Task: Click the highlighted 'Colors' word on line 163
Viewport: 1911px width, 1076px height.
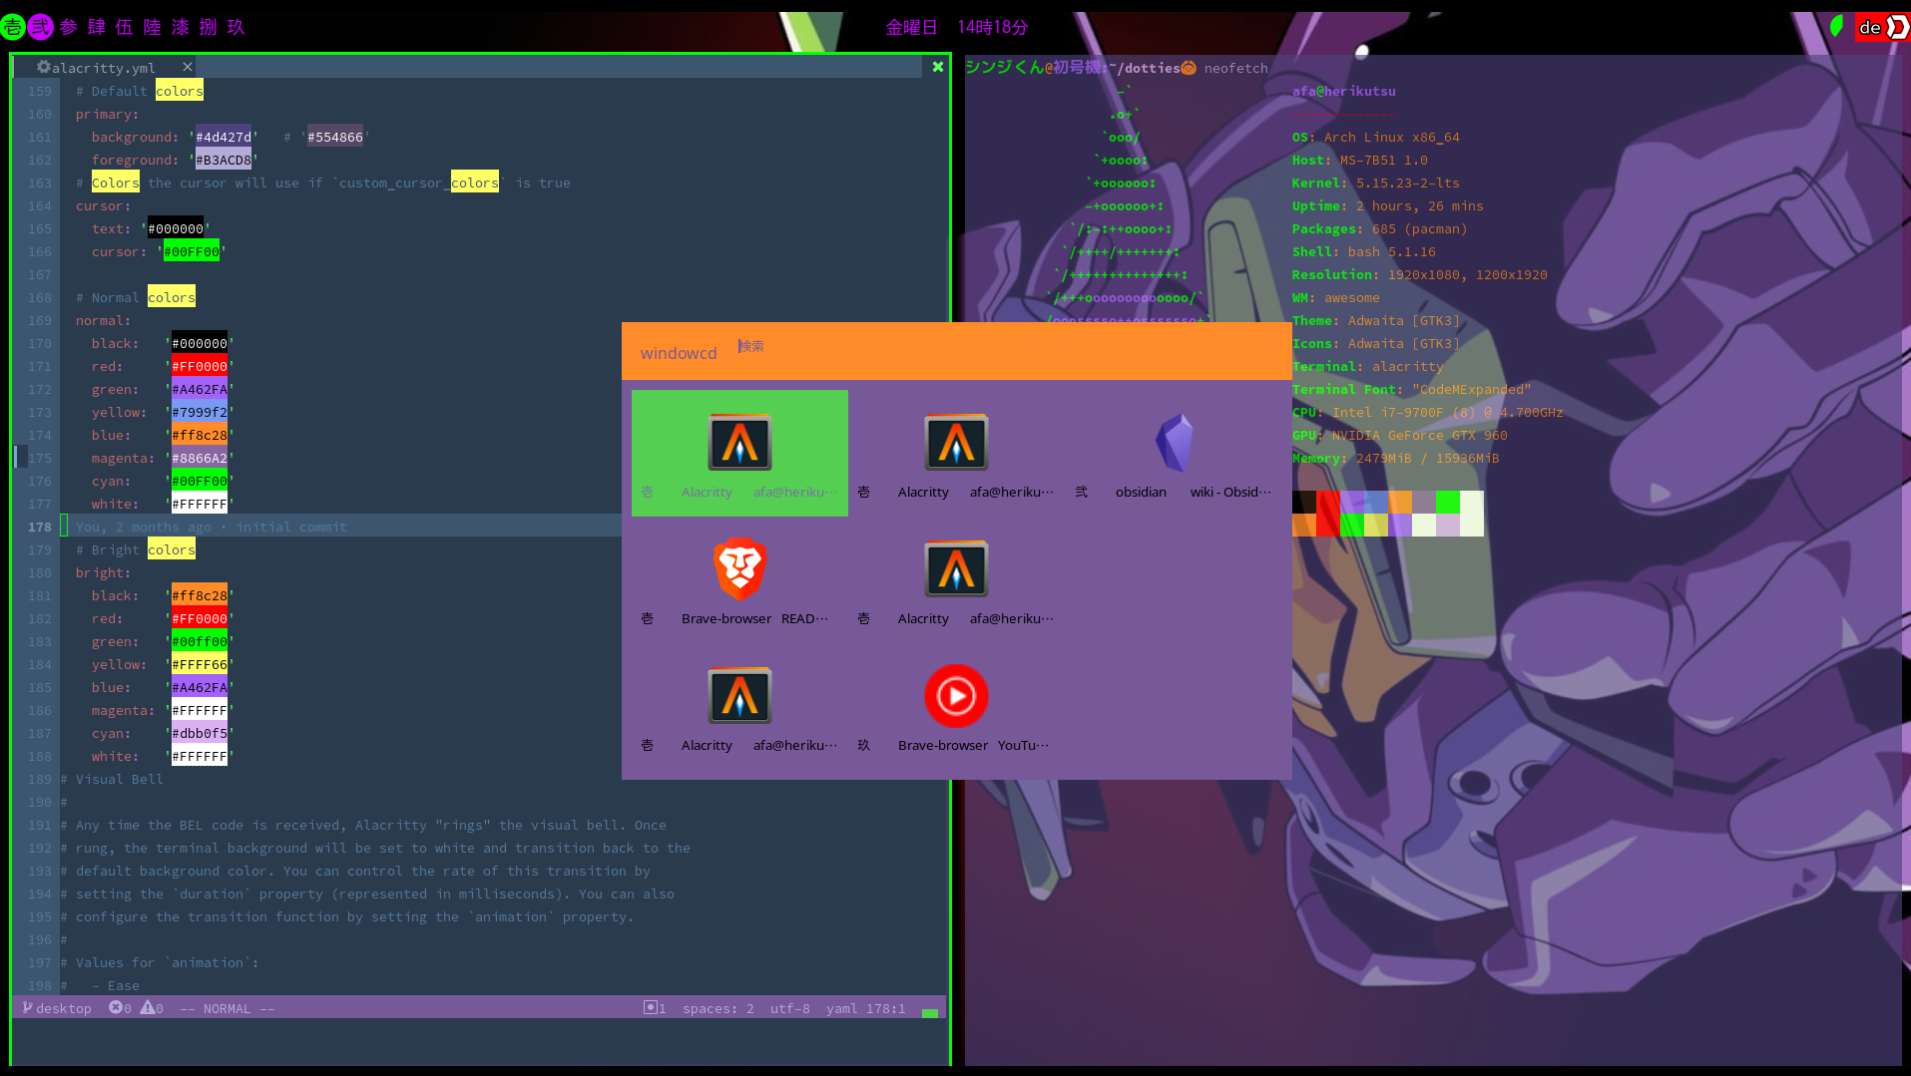Action: pyautogui.click(x=115, y=183)
